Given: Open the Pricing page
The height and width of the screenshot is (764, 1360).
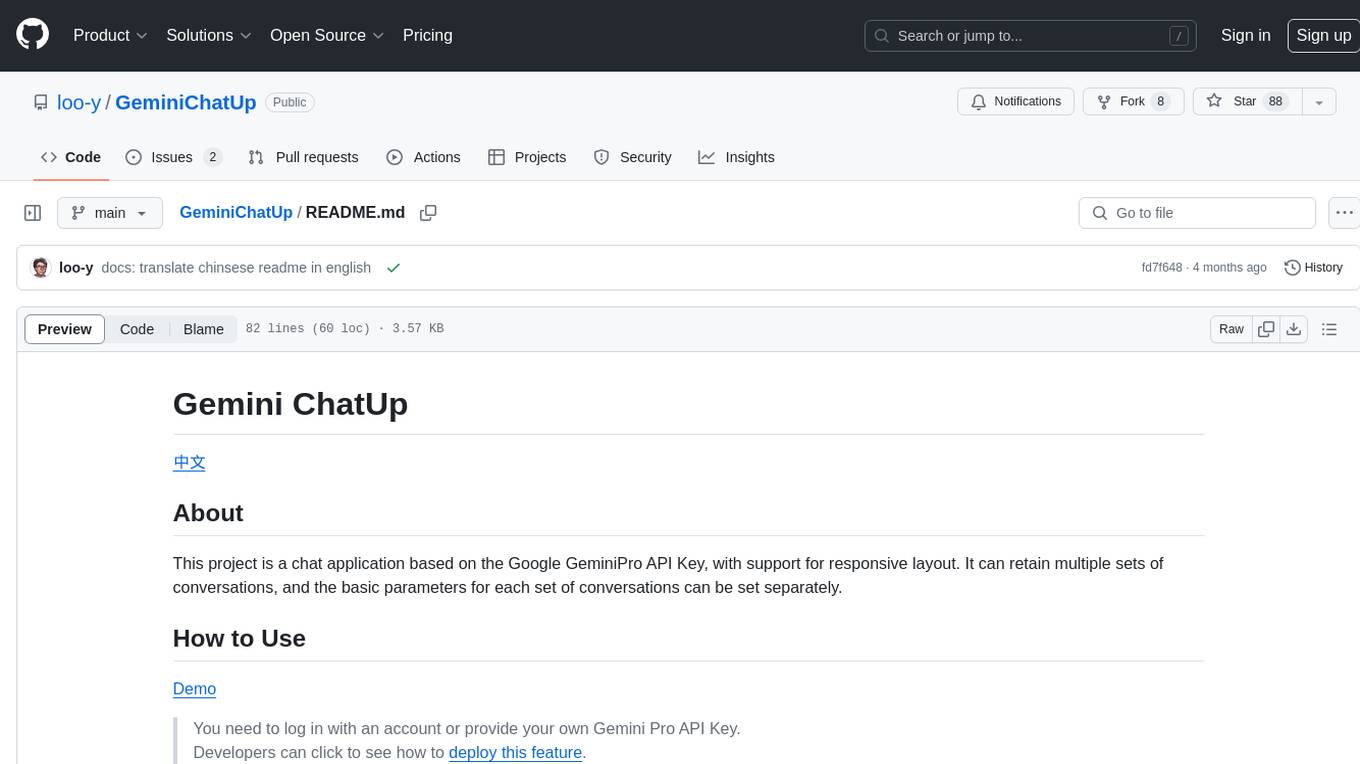Looking at the screenshot, I should 427,35.
